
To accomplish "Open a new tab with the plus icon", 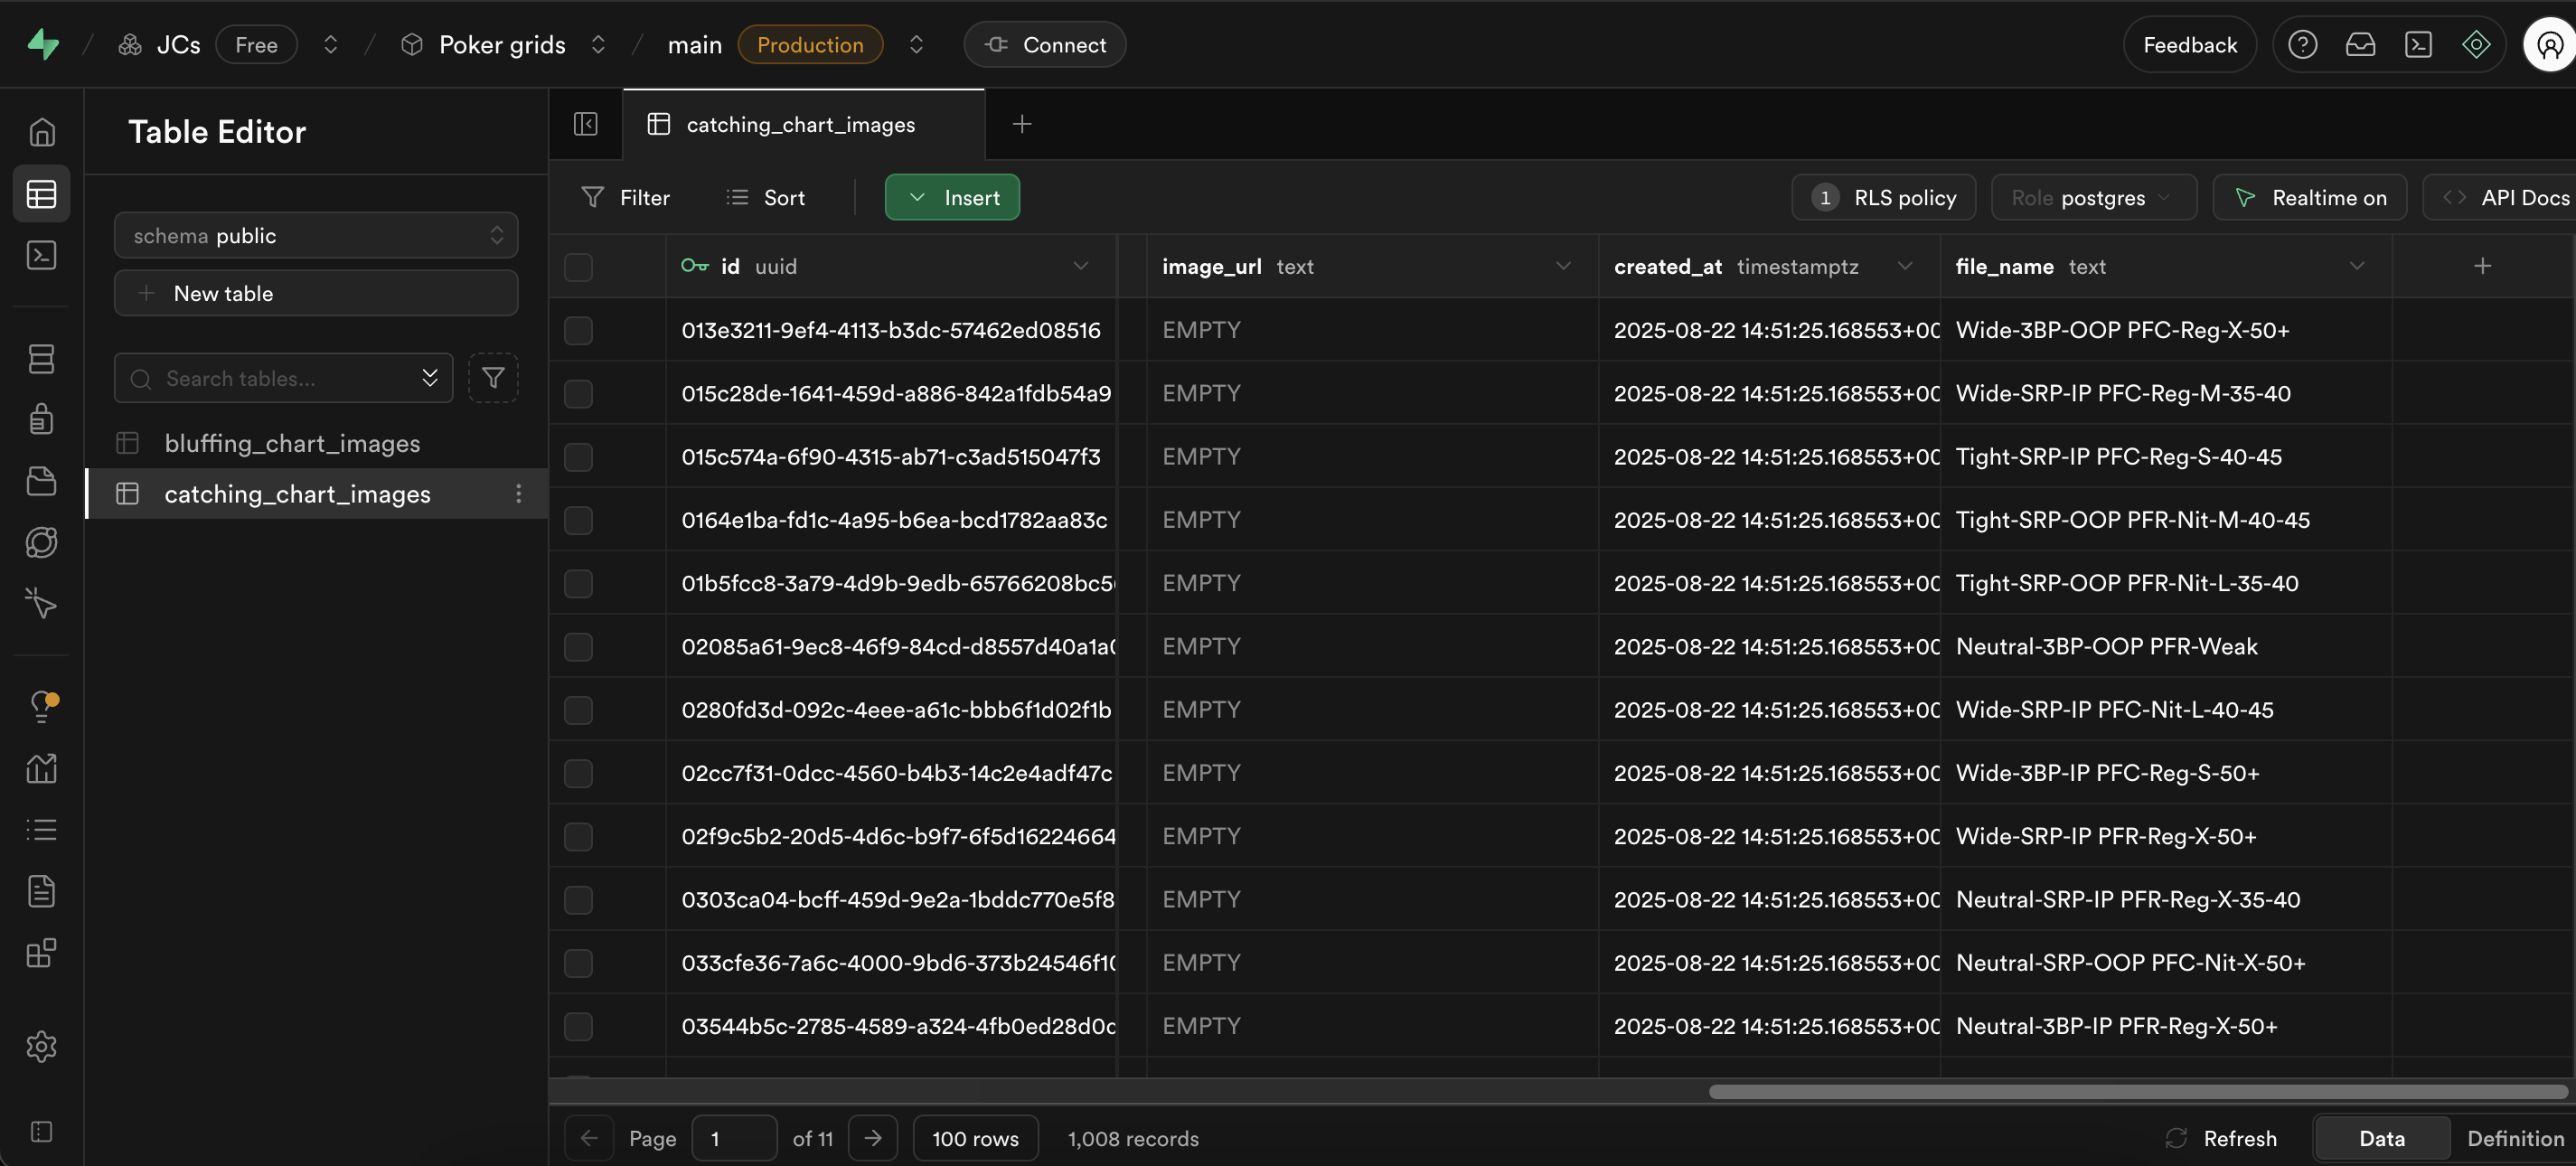I will pos(1021,124).
